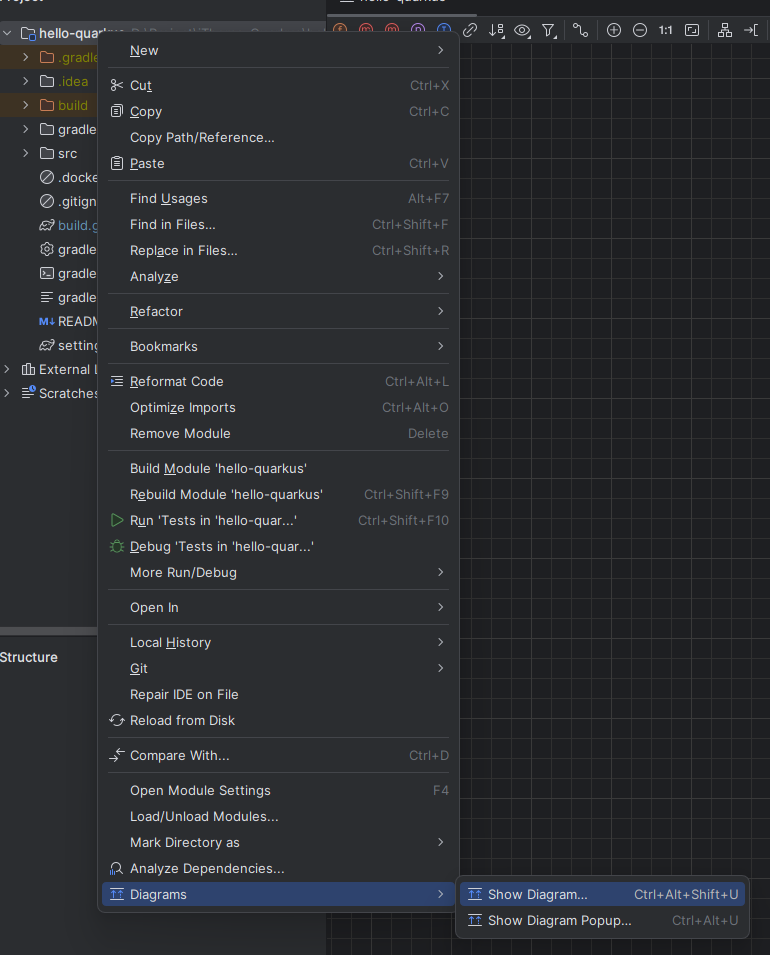This screenshot has height=955, width=770.
Task: Choose Rebuild Module 'hello-quarkus'
Action: [278, 495]
